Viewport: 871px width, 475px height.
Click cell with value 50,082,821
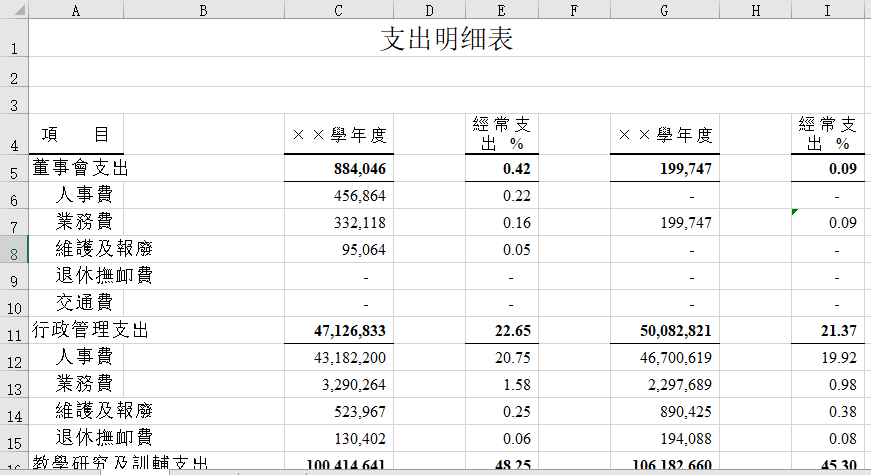(x=664, y=330)
